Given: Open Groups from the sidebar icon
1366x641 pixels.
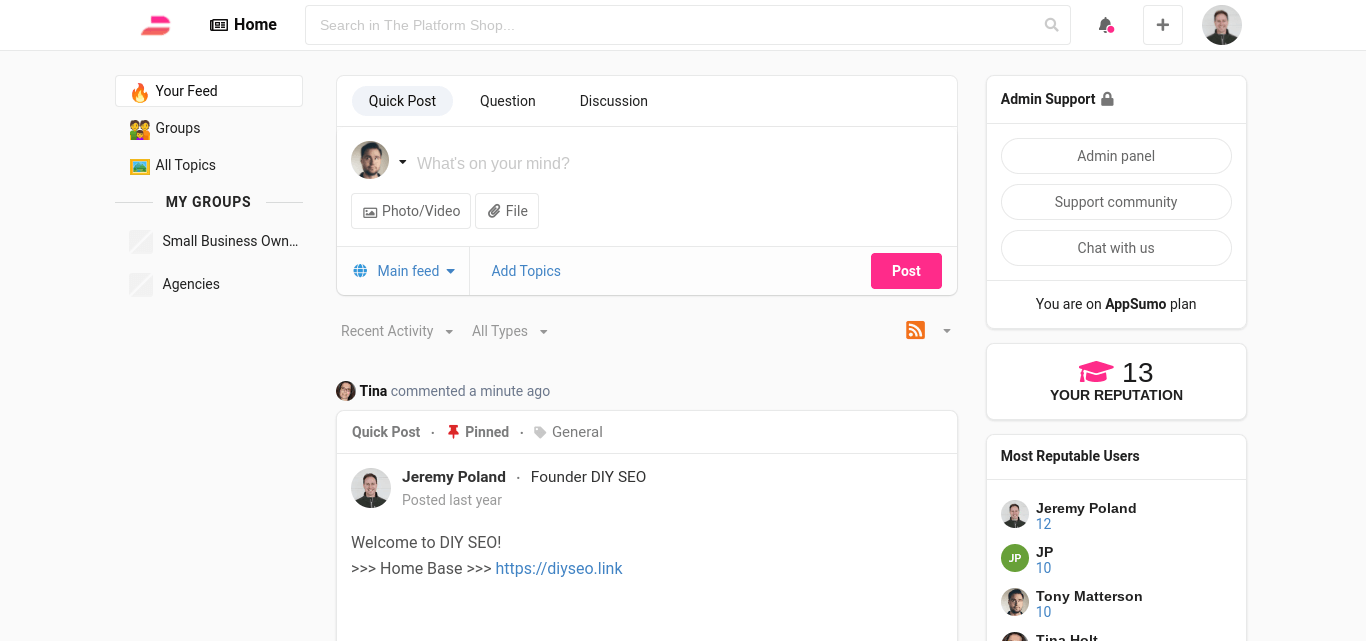Looking at the screenshot, I should (x=138, y=128).
